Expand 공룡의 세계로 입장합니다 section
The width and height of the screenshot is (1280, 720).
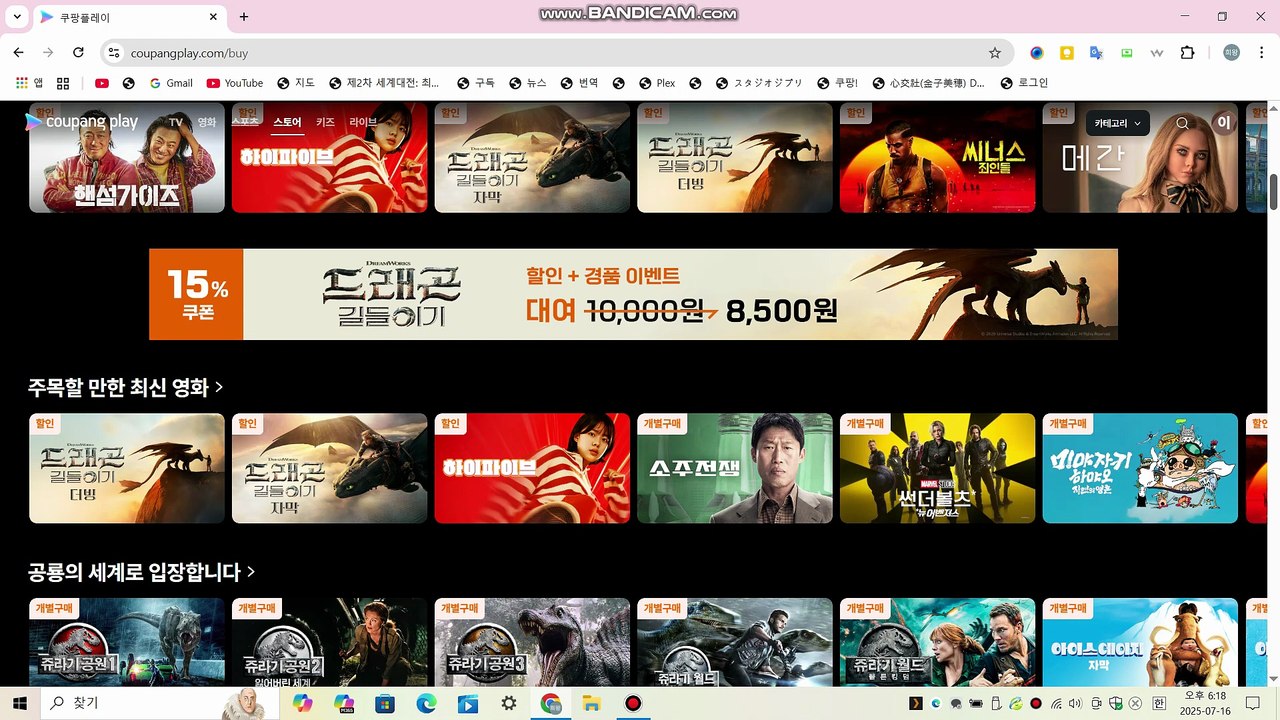click(141, 572)
